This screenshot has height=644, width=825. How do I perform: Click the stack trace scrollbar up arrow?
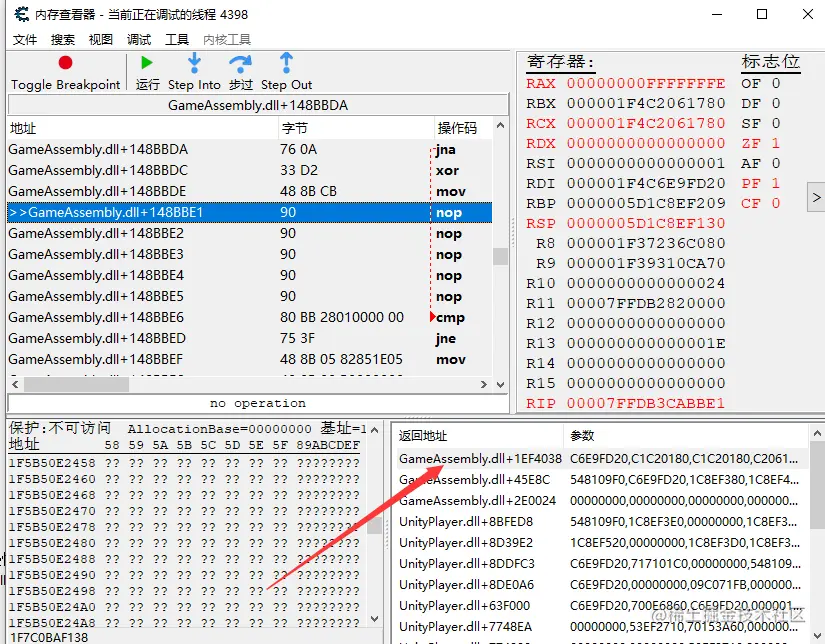pyautogui.click(x=817, y=434)
